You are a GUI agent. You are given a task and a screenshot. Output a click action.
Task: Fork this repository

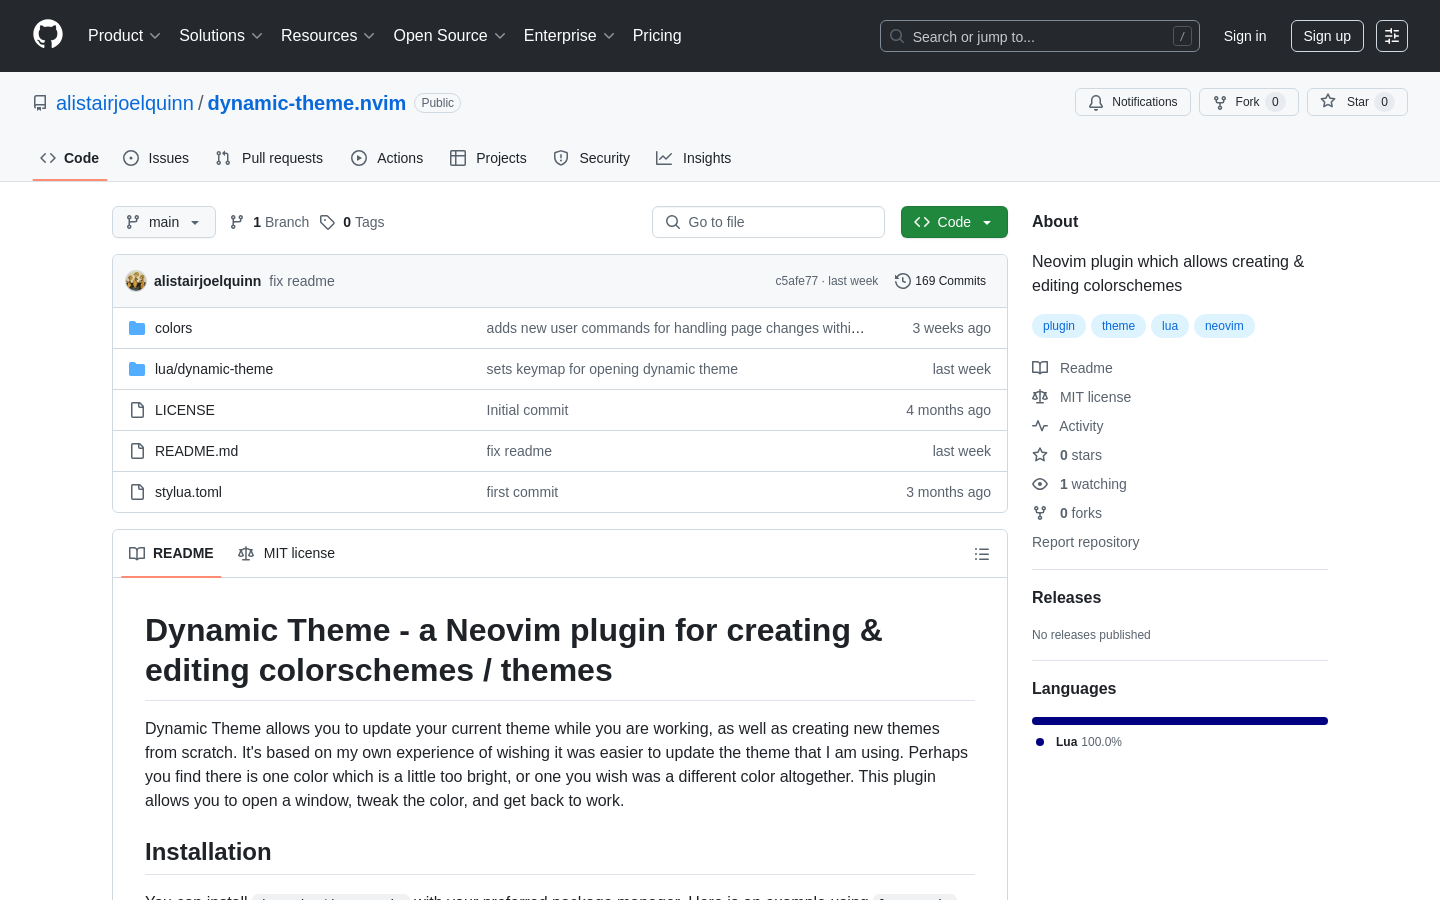(x=1248, y=102)
